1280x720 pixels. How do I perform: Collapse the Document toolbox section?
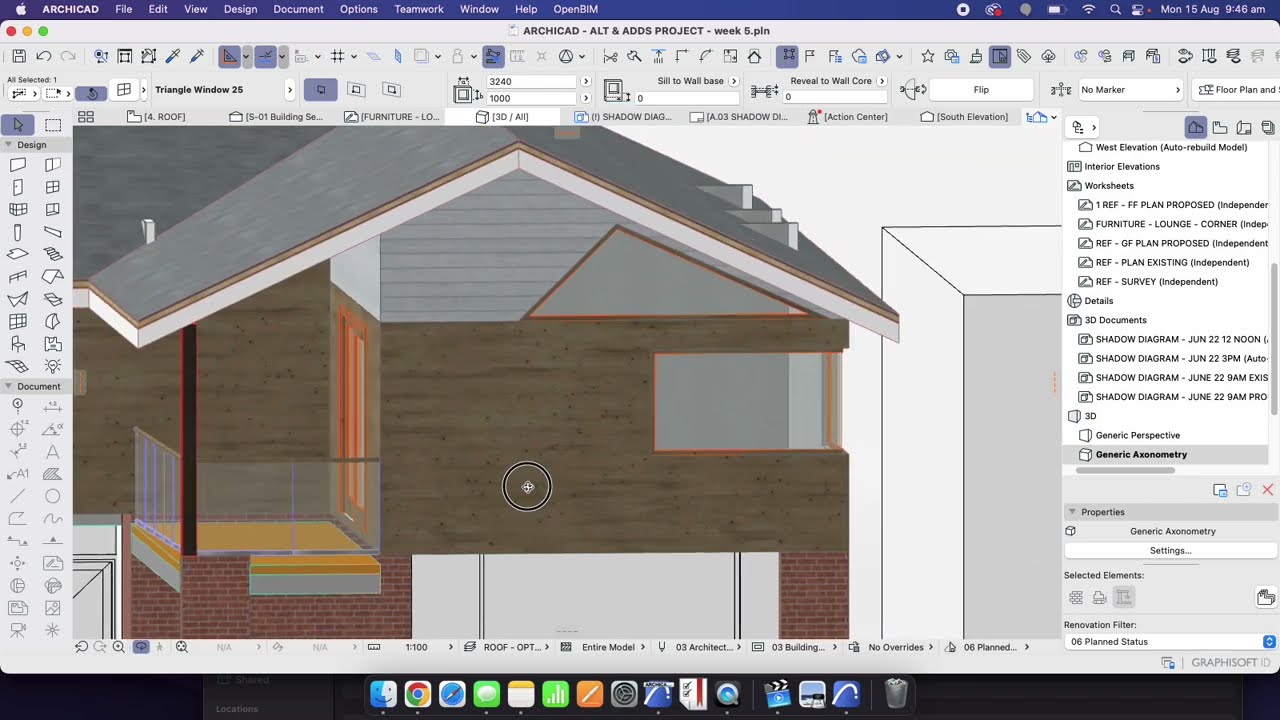pyautogui.click(x=8, y=386)
